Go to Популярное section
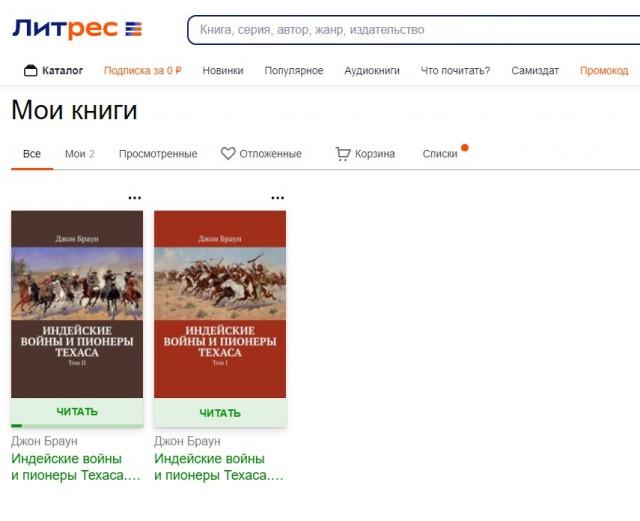This screenshot has width=640, height=521. pos(294,71)
